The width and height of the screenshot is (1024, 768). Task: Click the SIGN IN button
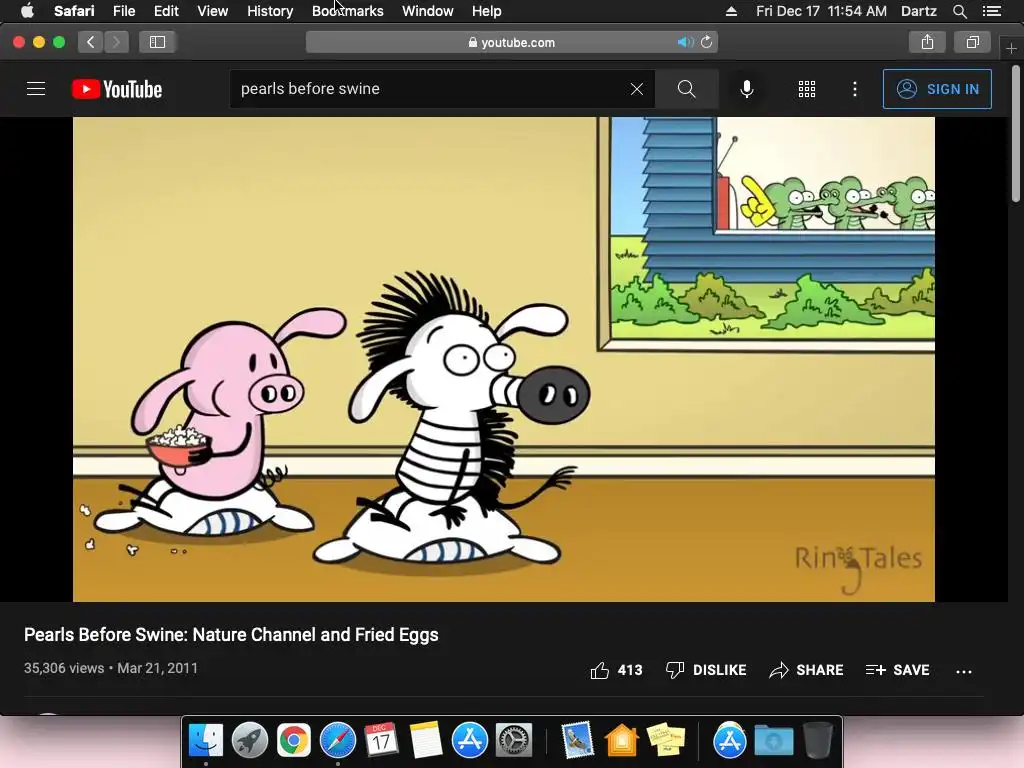937,89
